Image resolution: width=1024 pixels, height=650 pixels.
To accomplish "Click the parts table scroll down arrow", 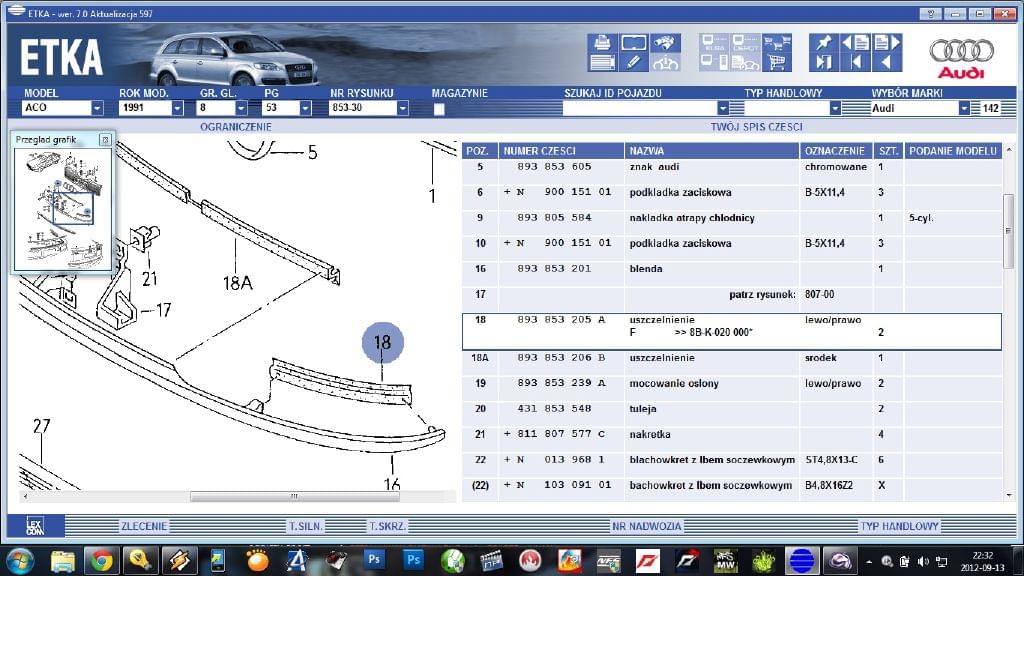I will point(1009,496).
